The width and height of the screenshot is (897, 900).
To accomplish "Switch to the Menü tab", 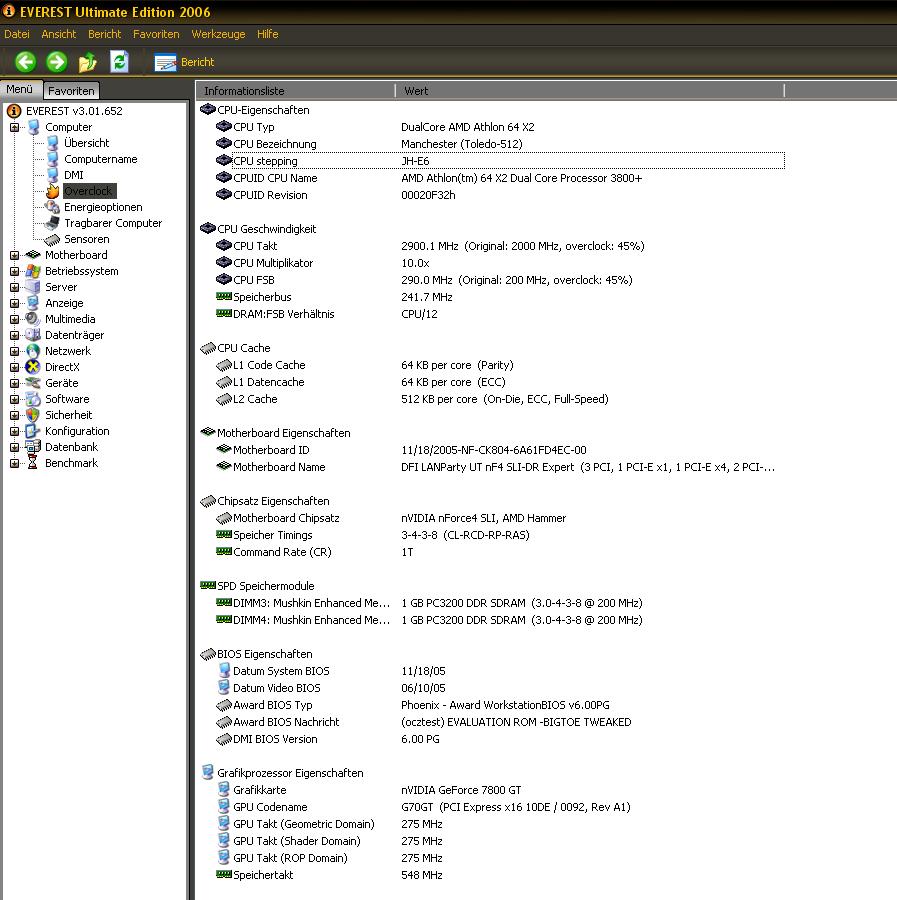I will 20,89.
